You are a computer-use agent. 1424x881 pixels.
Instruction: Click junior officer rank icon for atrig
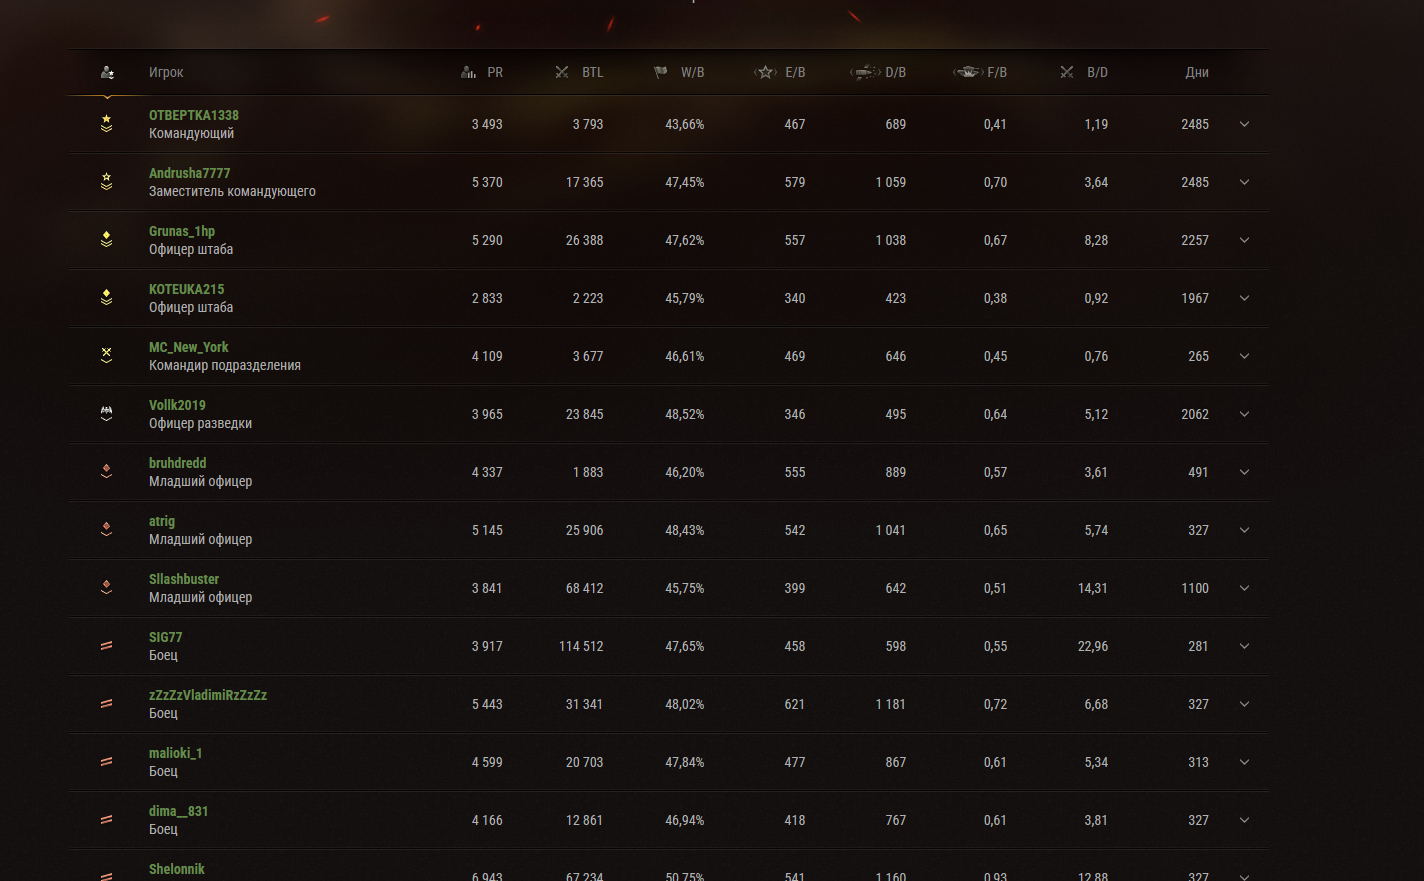pyautogui.click(x=107, y=530)
